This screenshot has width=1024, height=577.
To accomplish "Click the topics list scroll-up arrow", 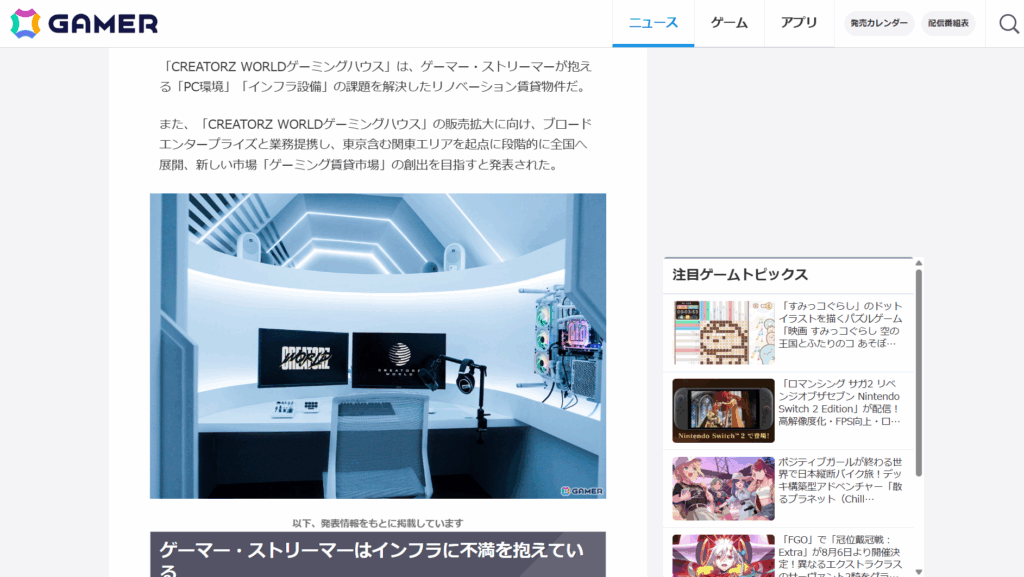I will (919, 263).
